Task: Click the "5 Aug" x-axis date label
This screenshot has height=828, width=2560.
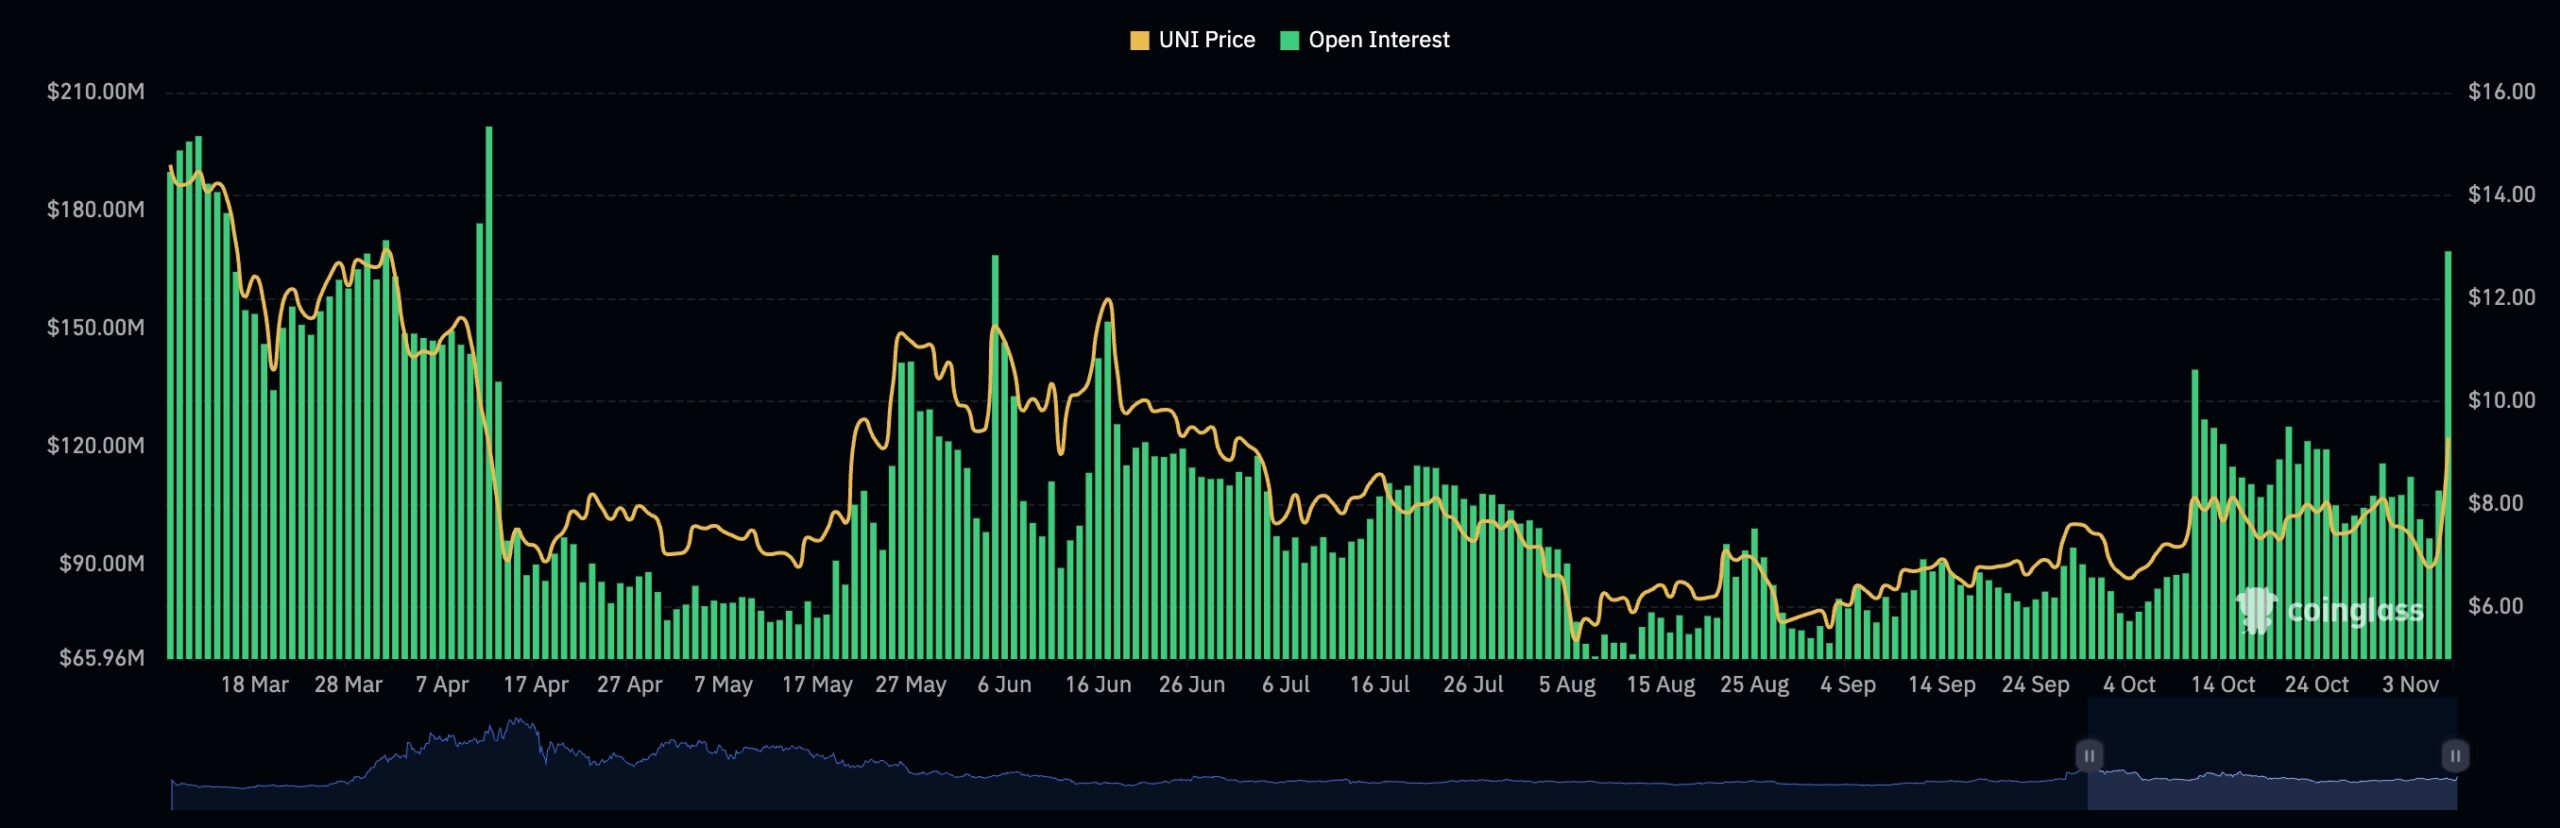Action: (x=1567, y=685)
